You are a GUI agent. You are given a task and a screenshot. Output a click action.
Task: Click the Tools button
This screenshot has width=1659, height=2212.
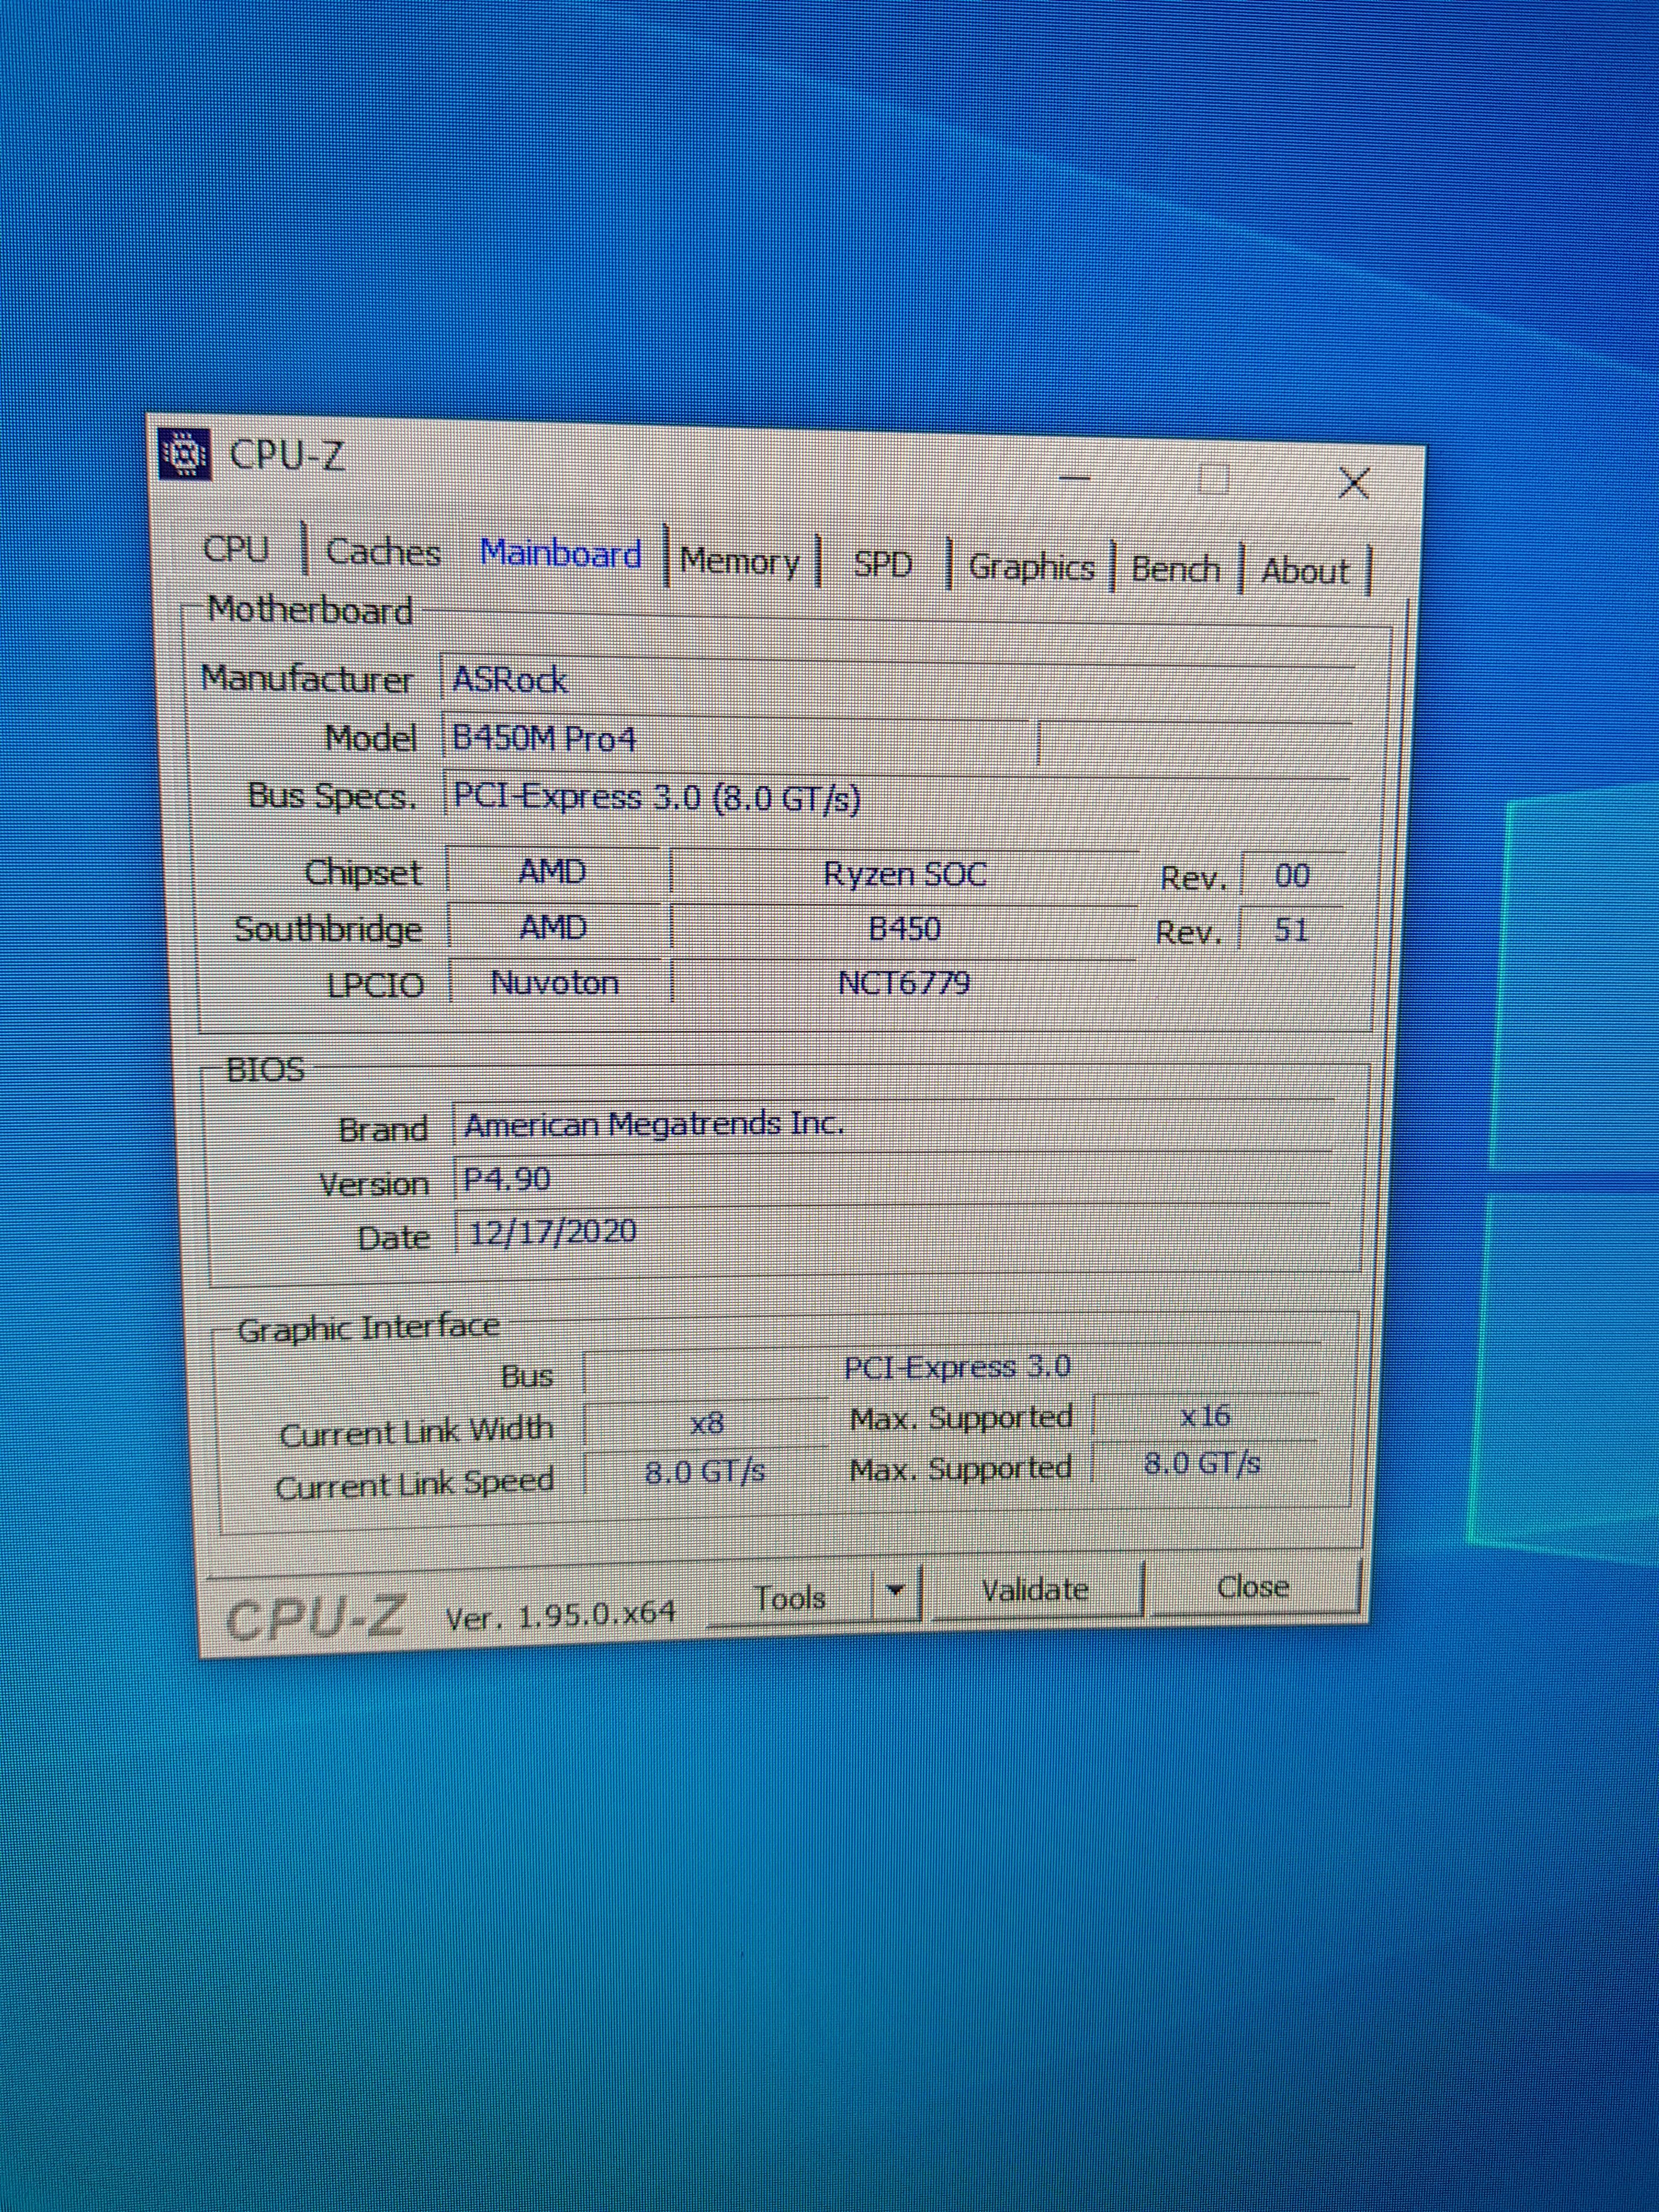[789, 1598]
